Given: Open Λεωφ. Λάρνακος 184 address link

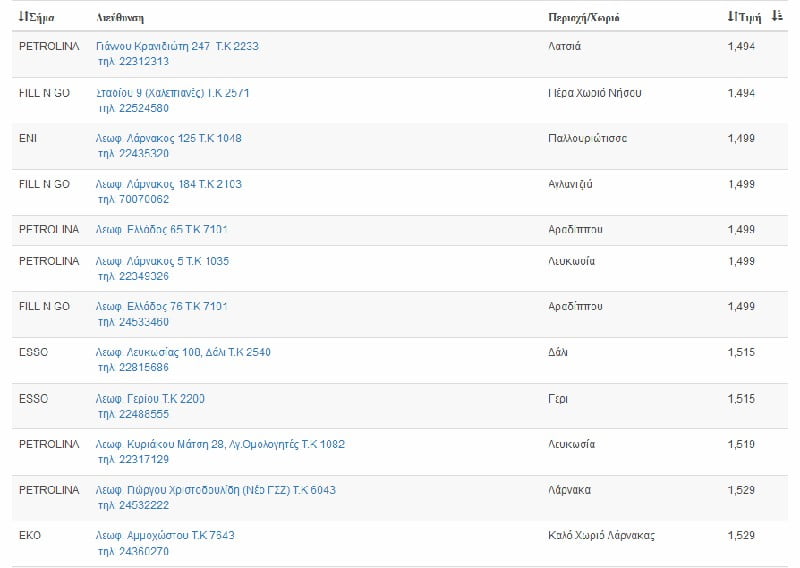Looking at the screenshot, I should [x=168, y=184].
